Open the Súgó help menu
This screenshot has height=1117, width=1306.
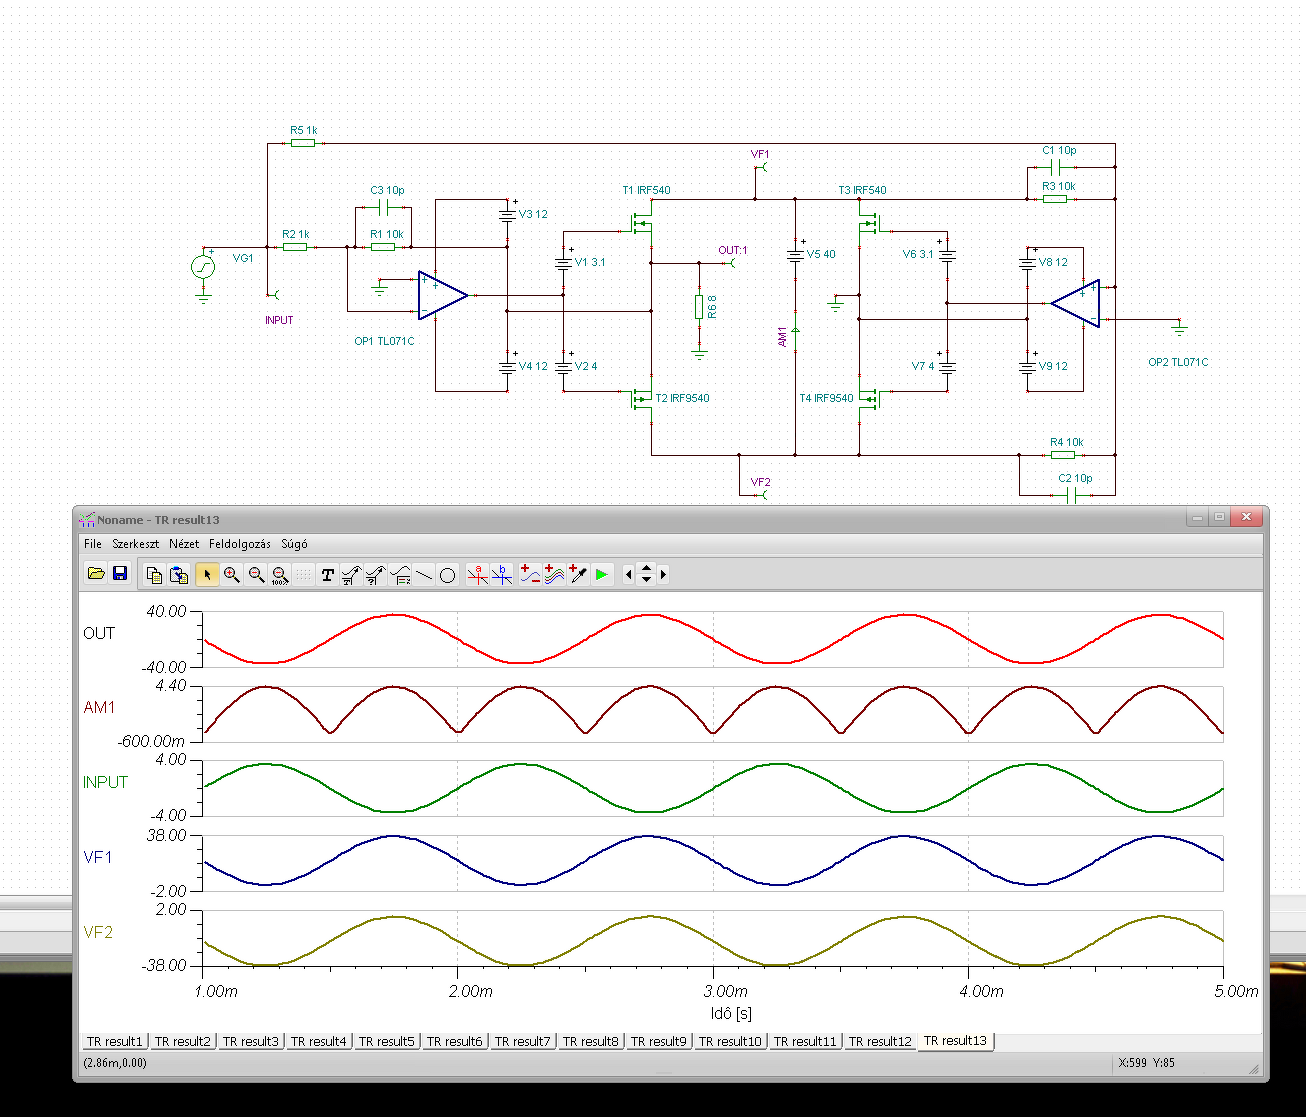click(x=294, y=544)
